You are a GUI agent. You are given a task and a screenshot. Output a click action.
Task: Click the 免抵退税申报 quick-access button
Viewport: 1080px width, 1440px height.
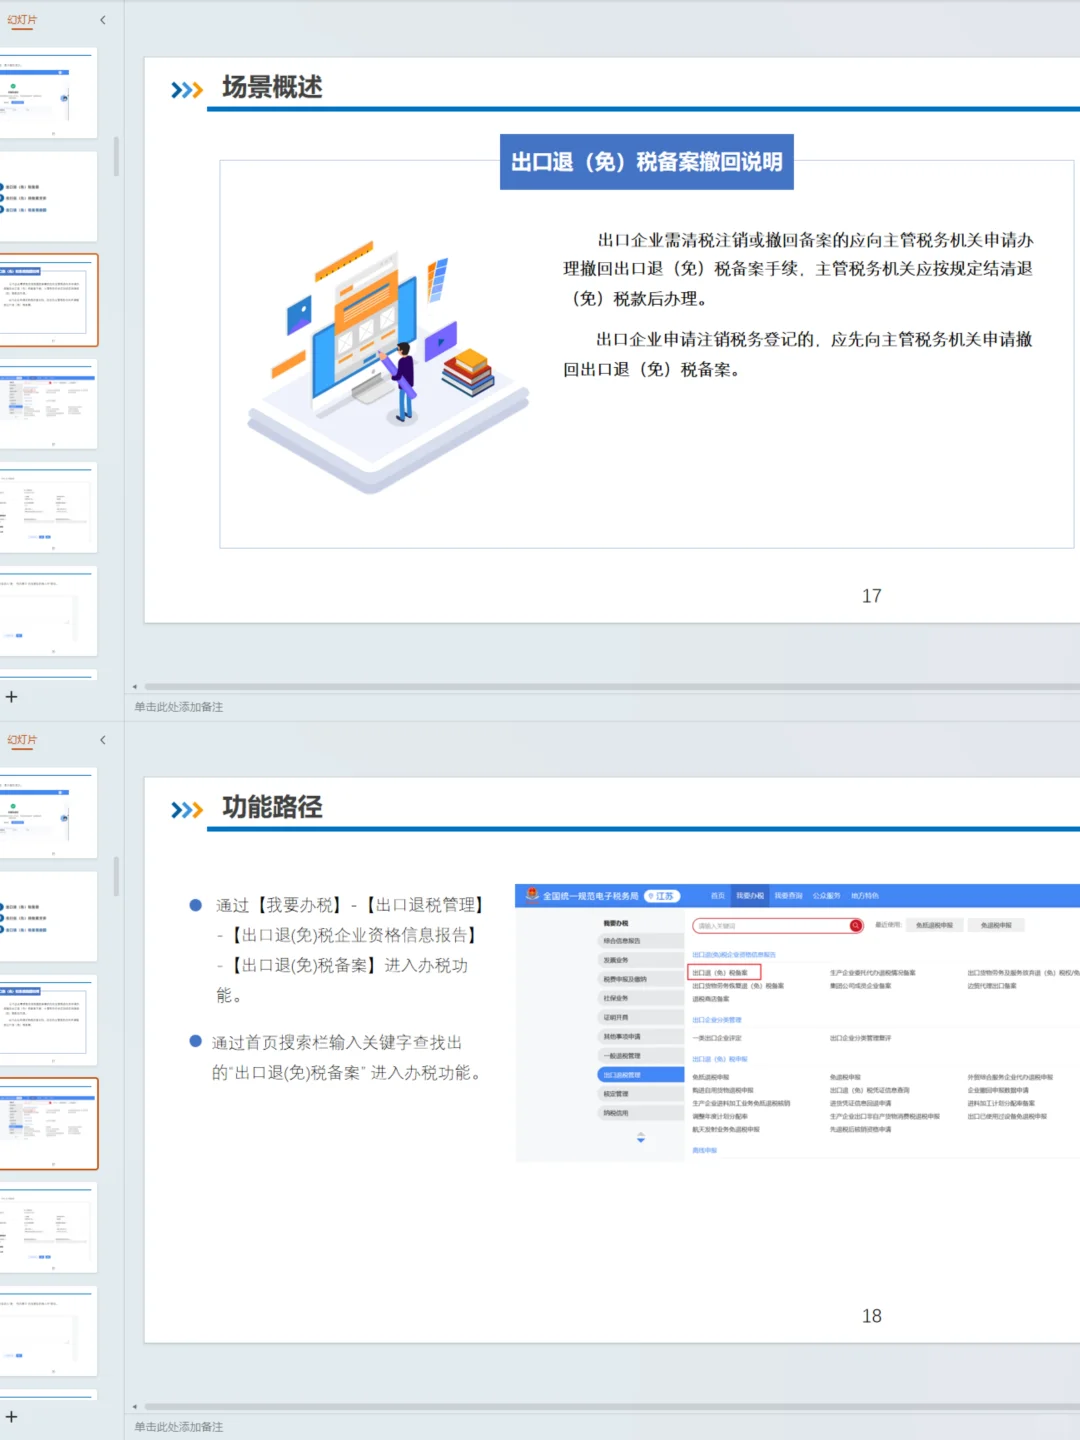click(x=933, y=925)
